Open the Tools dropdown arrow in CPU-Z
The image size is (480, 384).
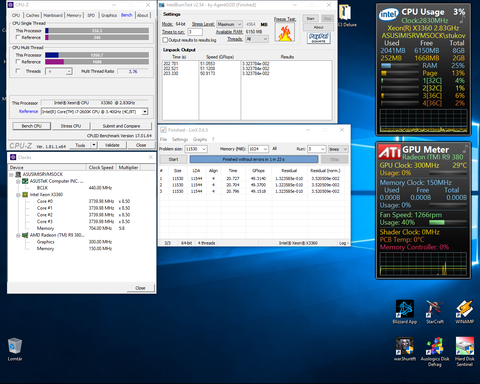(x=94, y=145)
